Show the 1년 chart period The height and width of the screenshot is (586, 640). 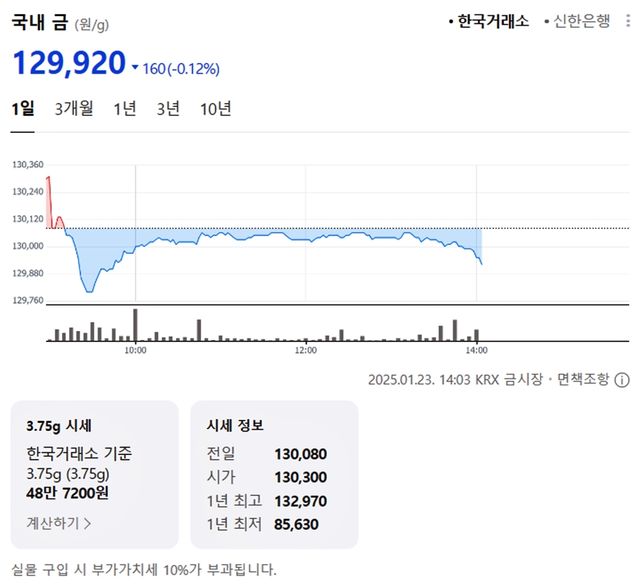pyautogui.click(x=125, y=109)
